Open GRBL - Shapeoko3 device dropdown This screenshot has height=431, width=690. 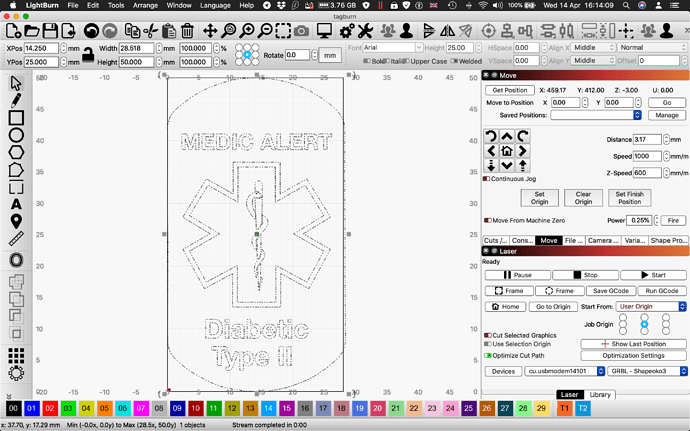click(x=647, y=371)
